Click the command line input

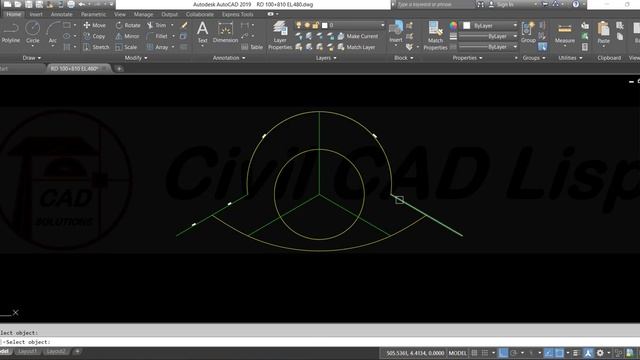[320, 342]
